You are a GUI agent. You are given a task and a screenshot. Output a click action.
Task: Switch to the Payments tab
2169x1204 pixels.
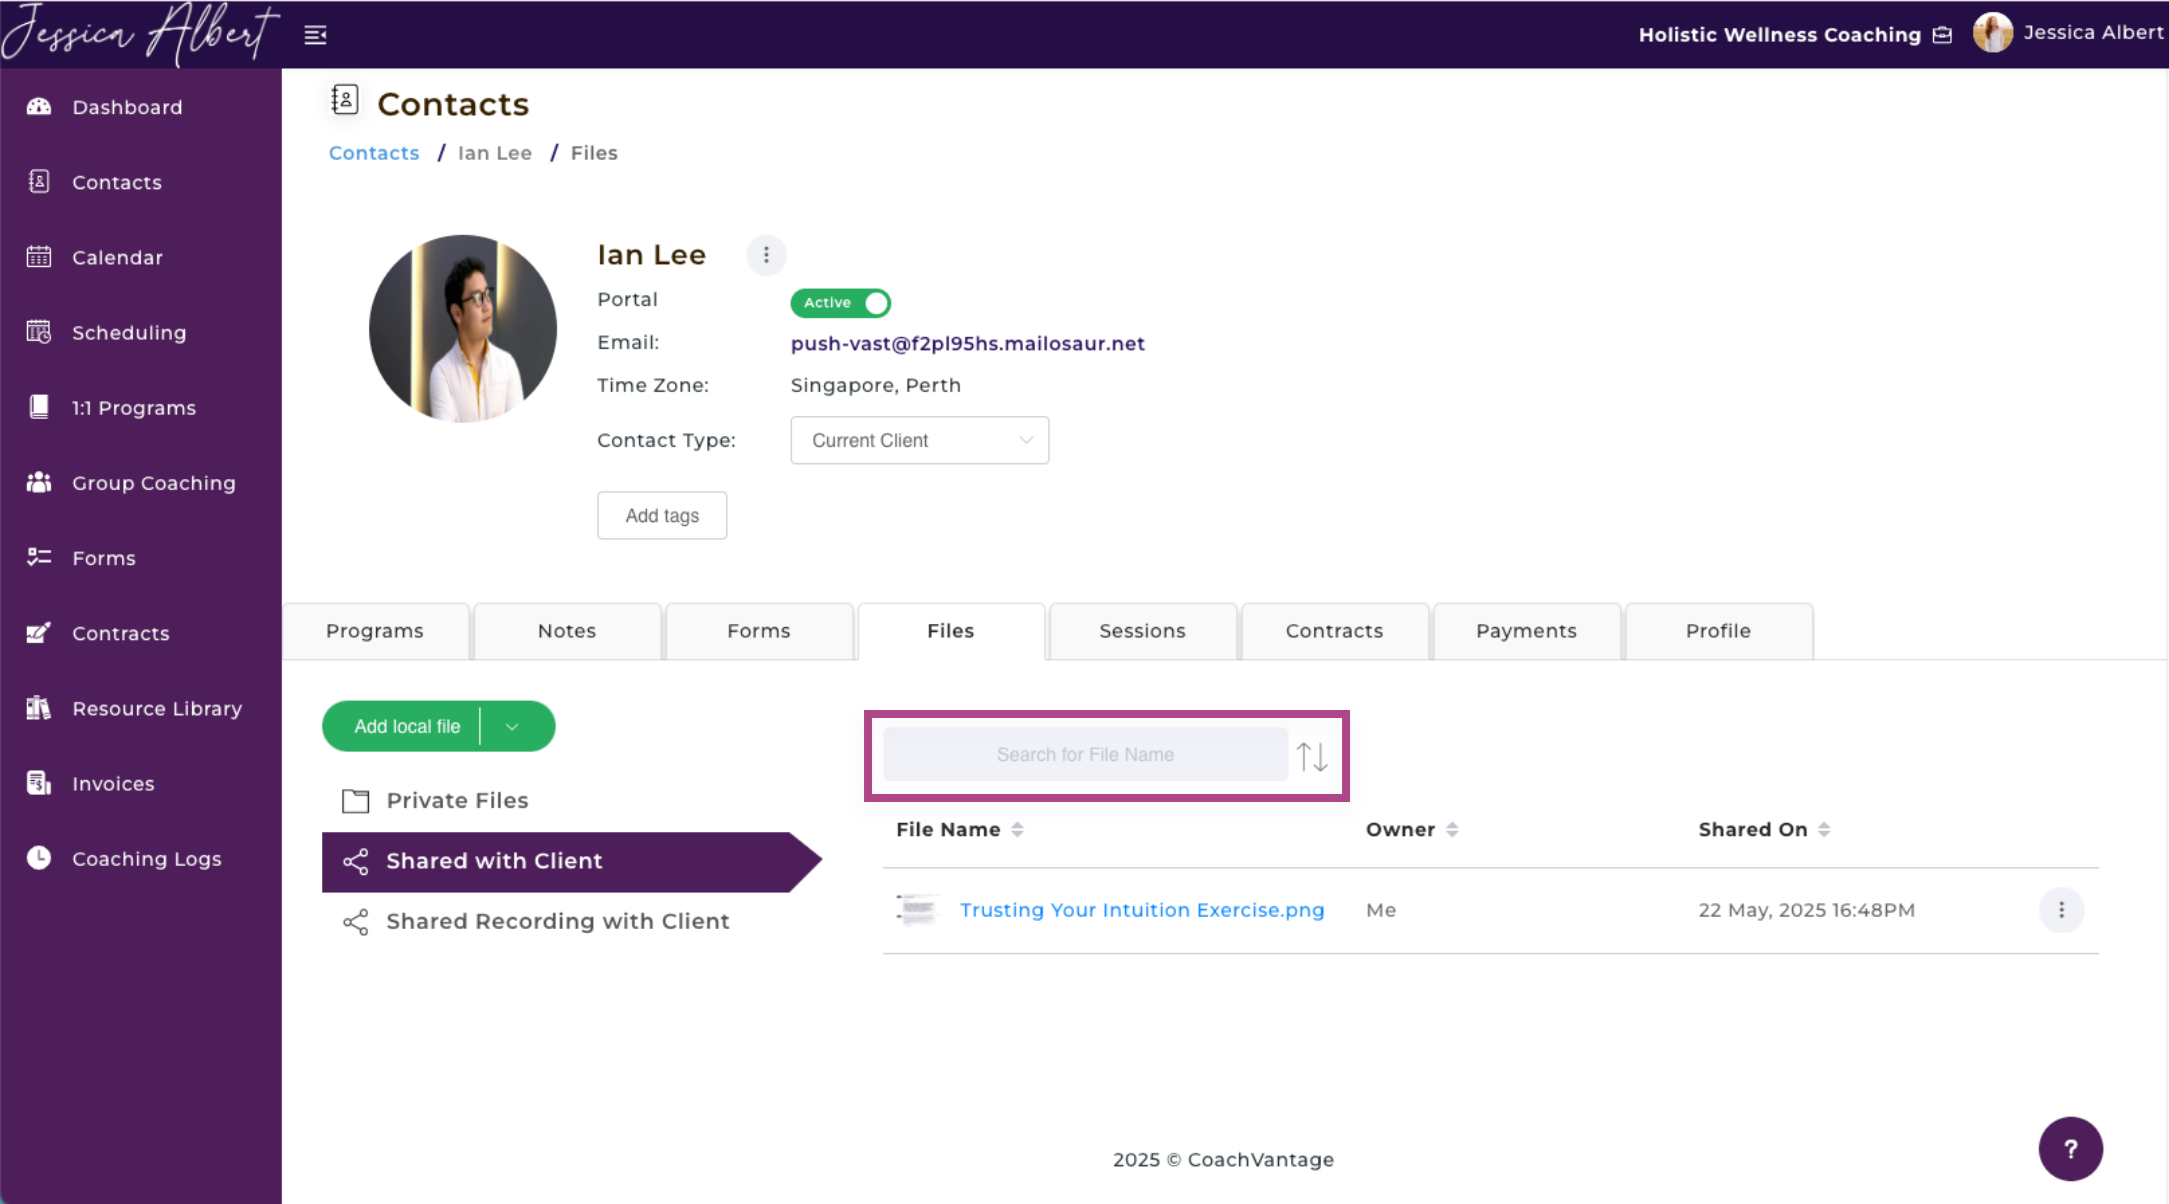pyautogui.click(x=1527, y=631)
